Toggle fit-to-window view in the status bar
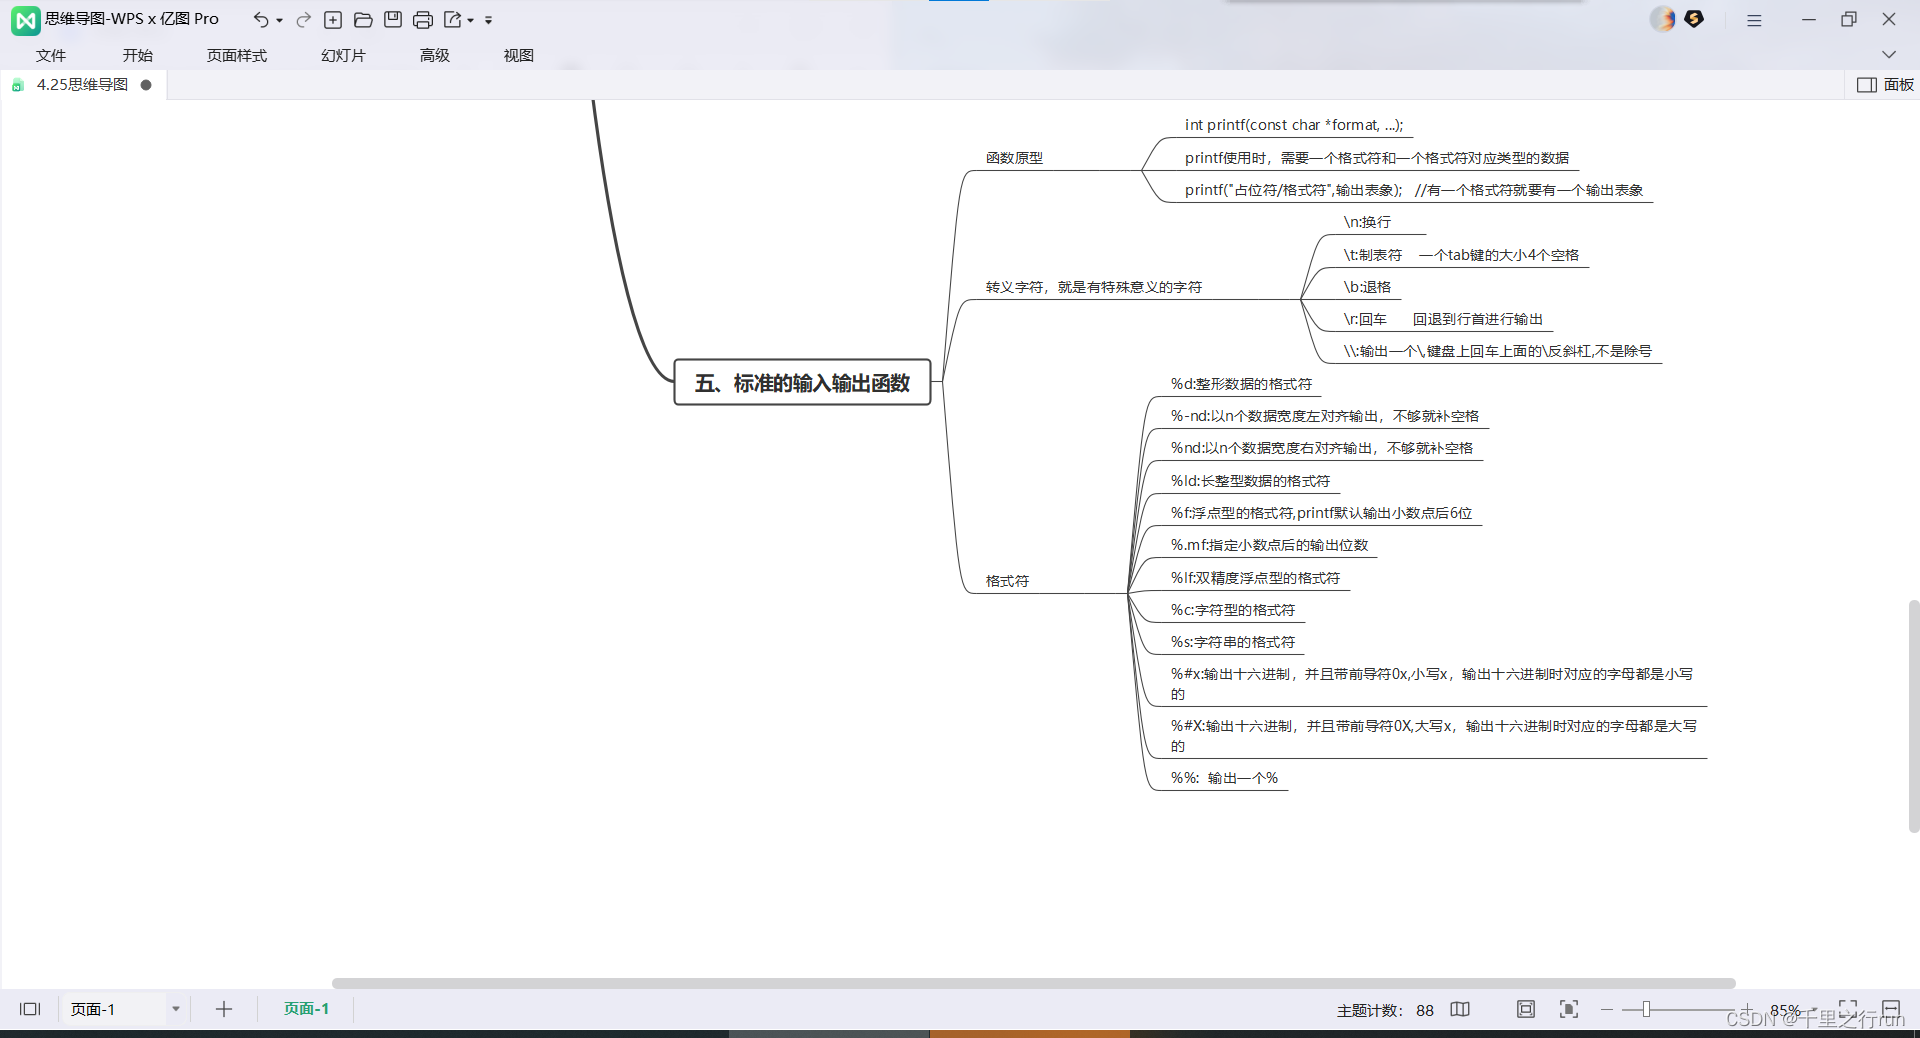The height and width of the screenshot is (1038, 1920). point(1525,1009)
